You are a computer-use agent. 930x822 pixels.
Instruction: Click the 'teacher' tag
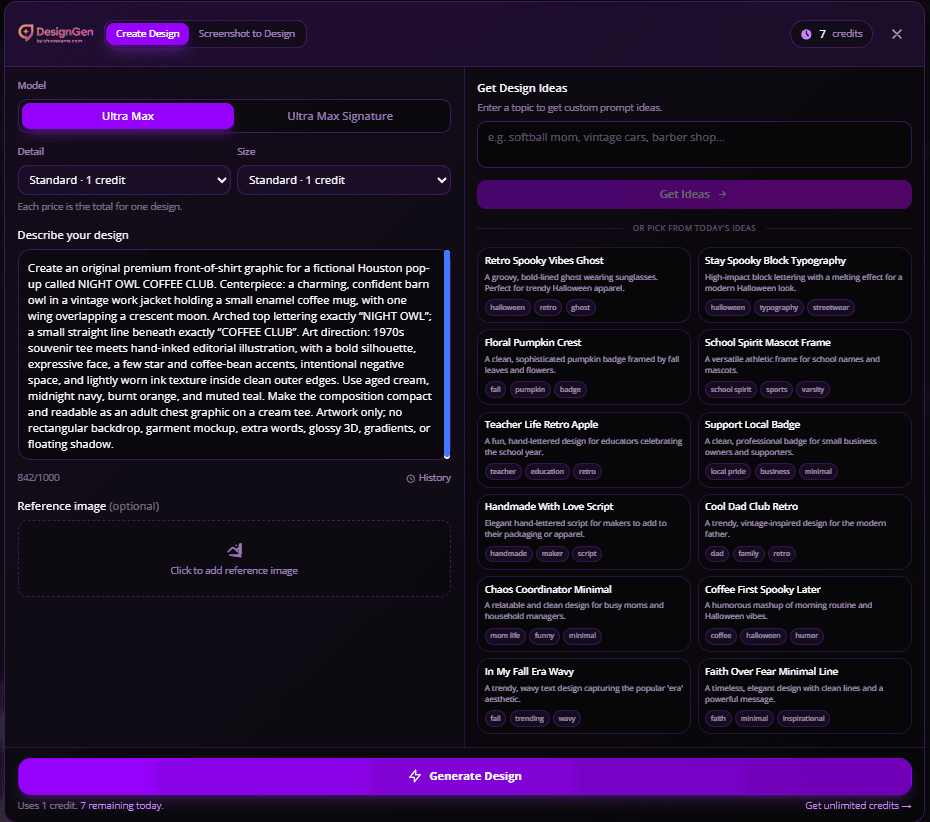click(502, 471)
